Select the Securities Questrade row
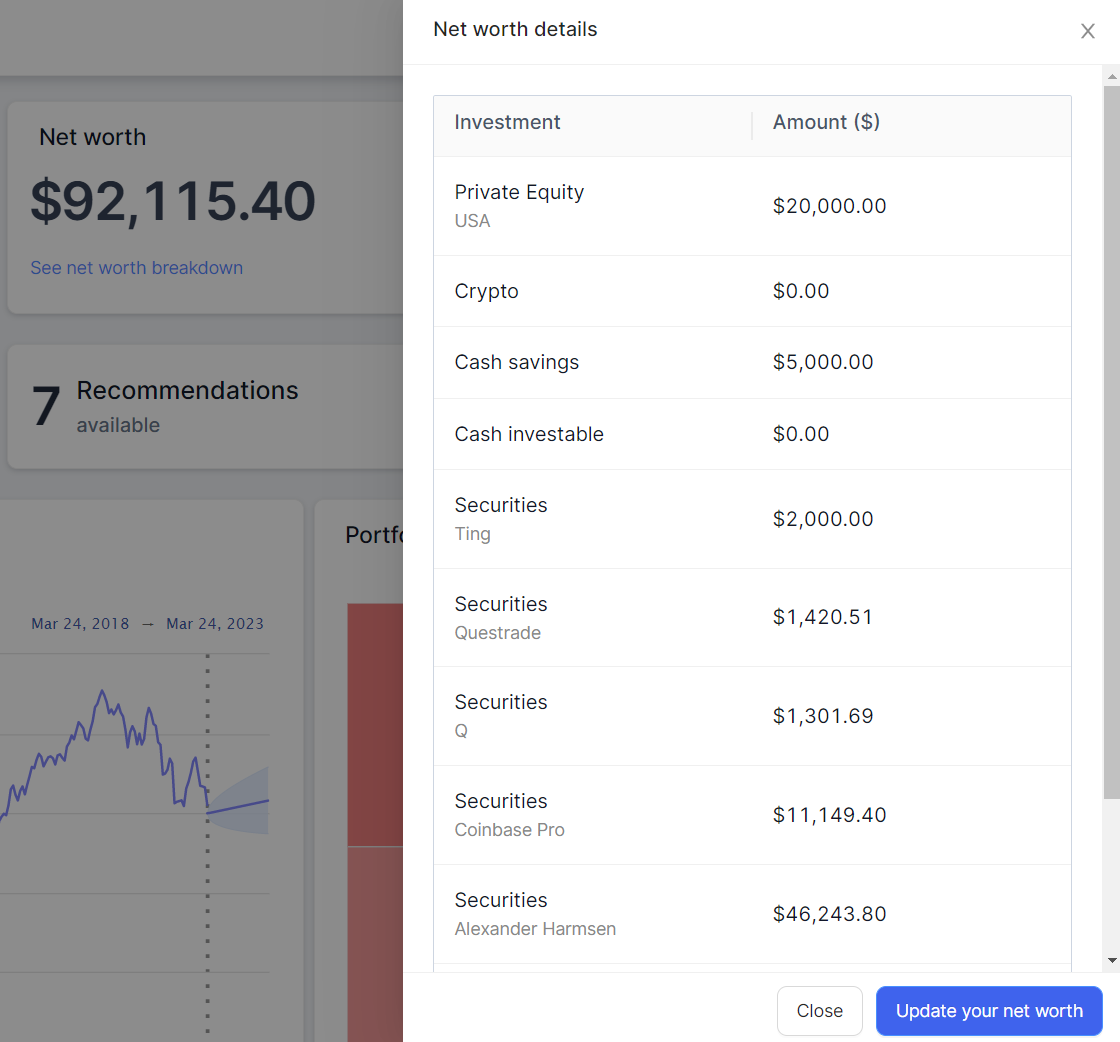Image resolution: width=1120 pixels, height=1042 pixels. coord(752,617)
